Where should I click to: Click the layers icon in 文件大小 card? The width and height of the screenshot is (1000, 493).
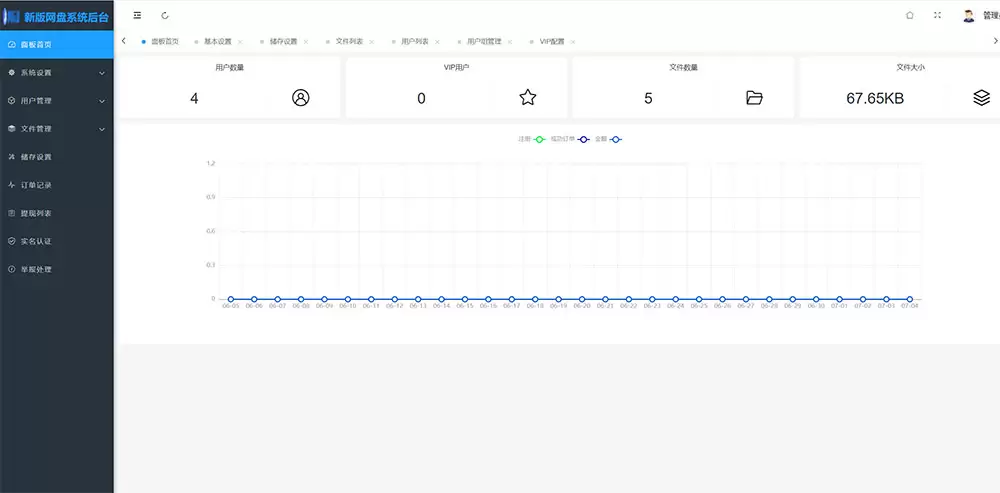coord(981,98)
